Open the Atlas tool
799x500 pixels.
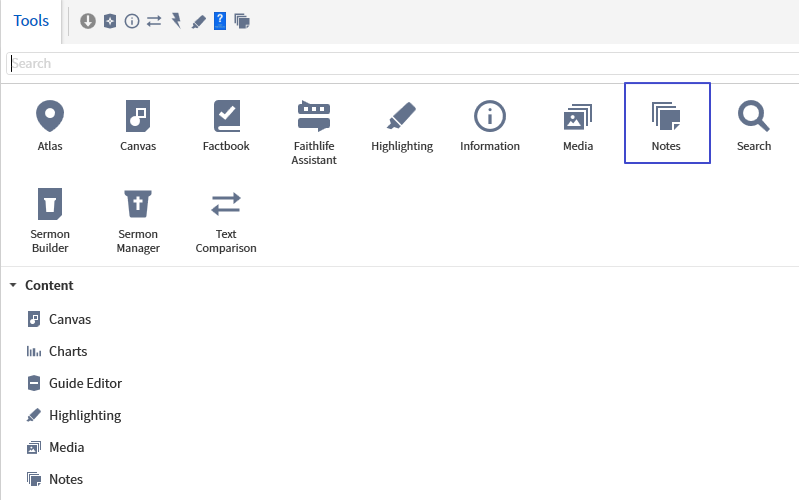click(50, 126)
